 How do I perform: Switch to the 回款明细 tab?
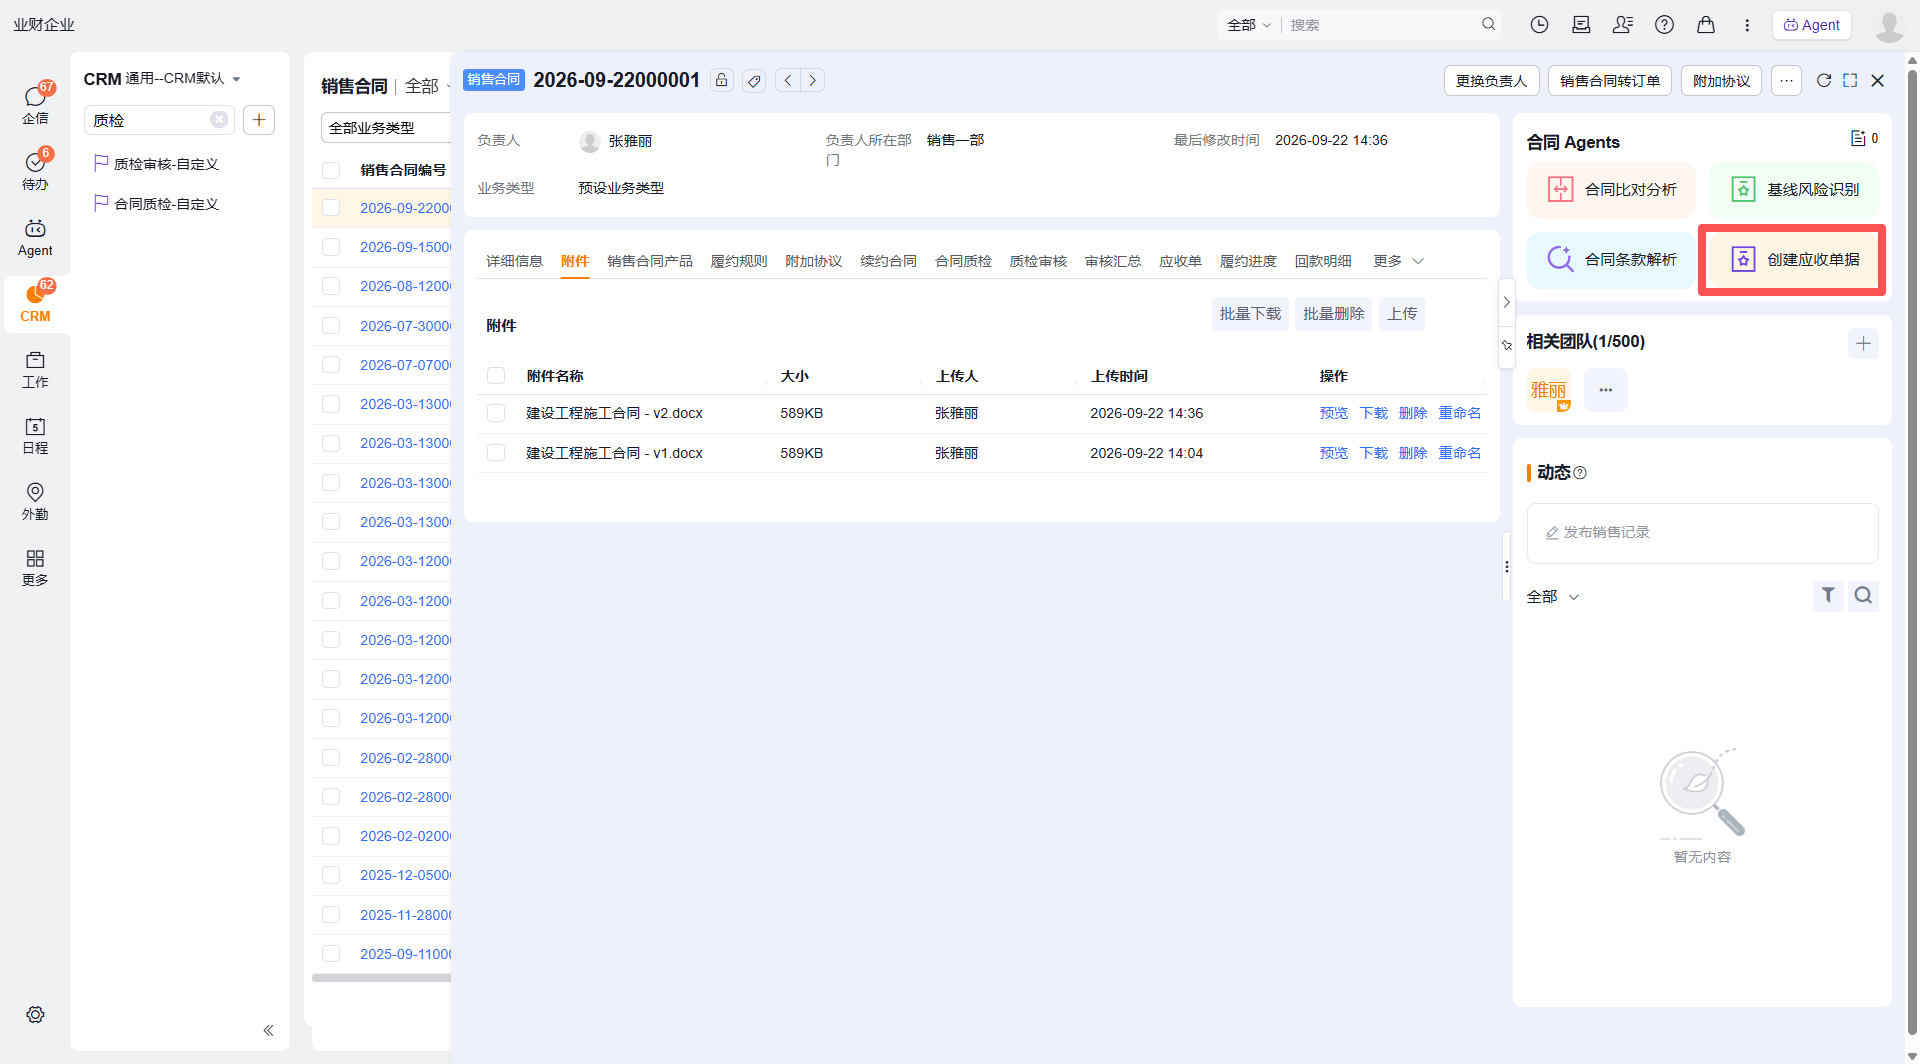point(1323,261)
